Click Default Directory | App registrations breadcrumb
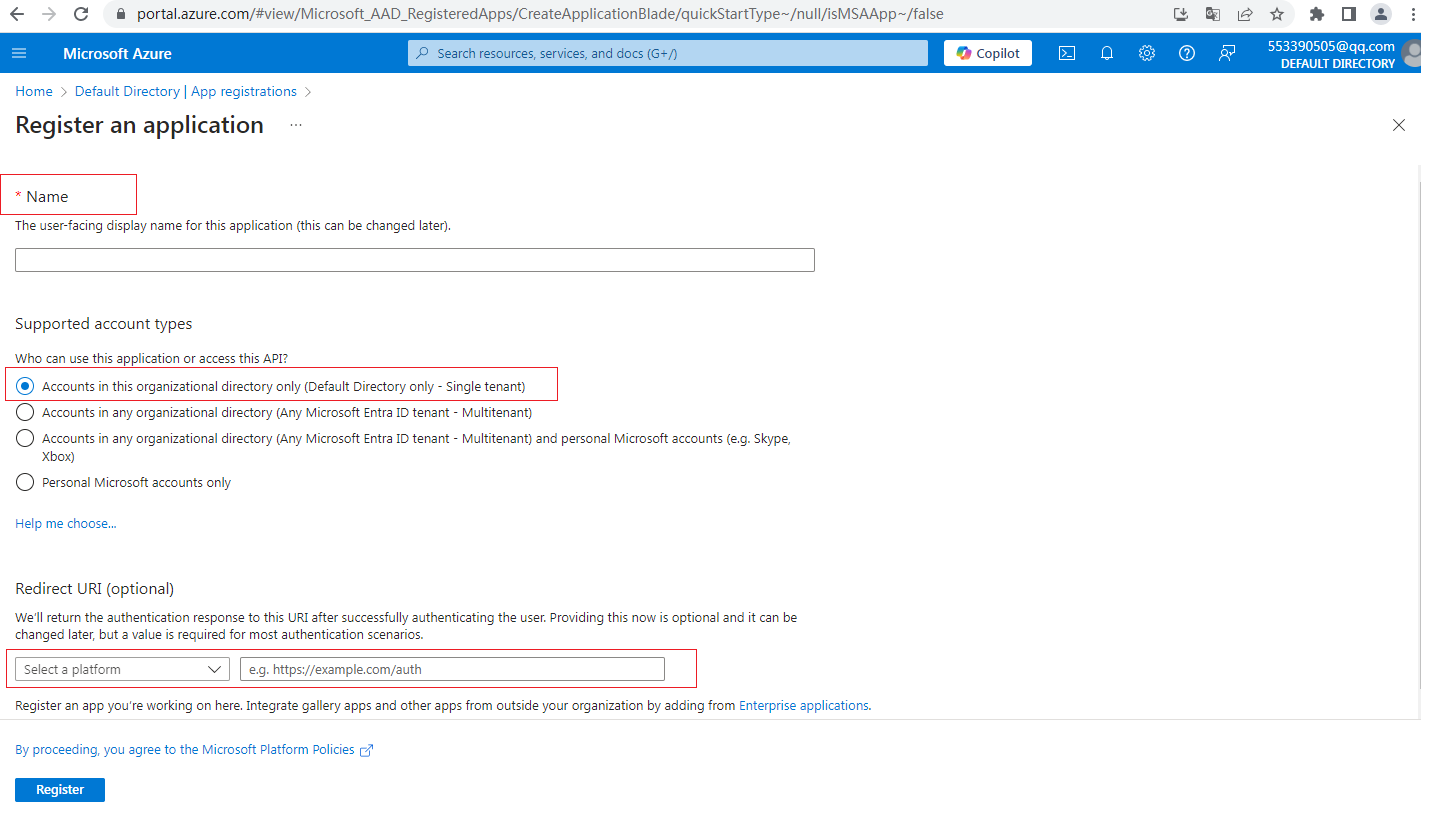 click(x=186, y=91)
